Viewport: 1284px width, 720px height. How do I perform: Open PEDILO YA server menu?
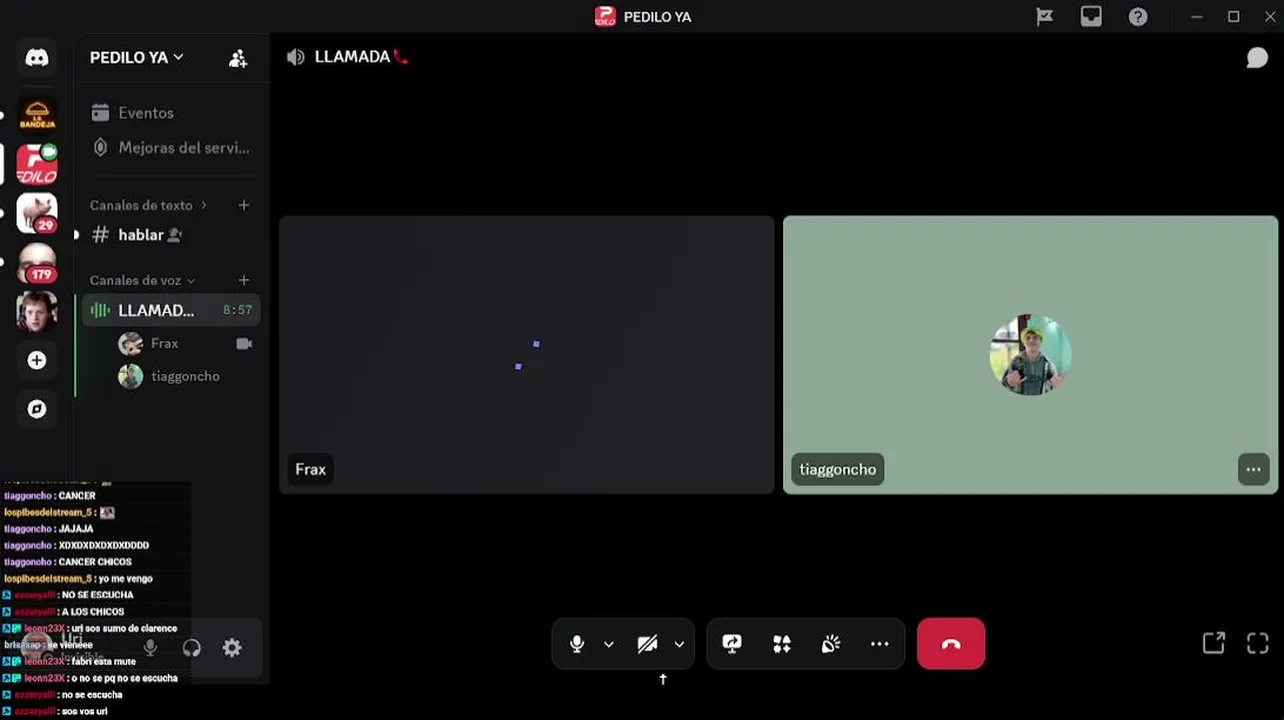(x=137, y=58)
